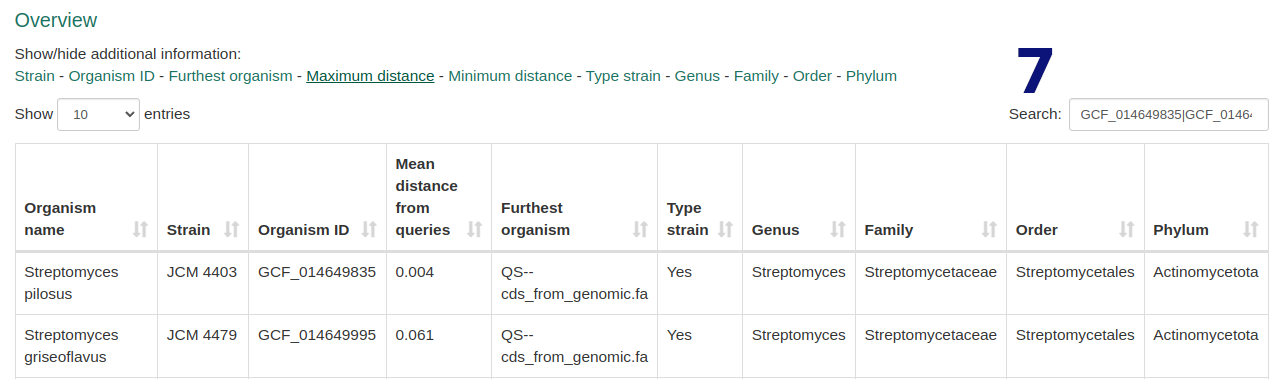Sort by Mean distance from queries icon
This screenshot has height=379, width=1281.
click(x=474, y=229)
